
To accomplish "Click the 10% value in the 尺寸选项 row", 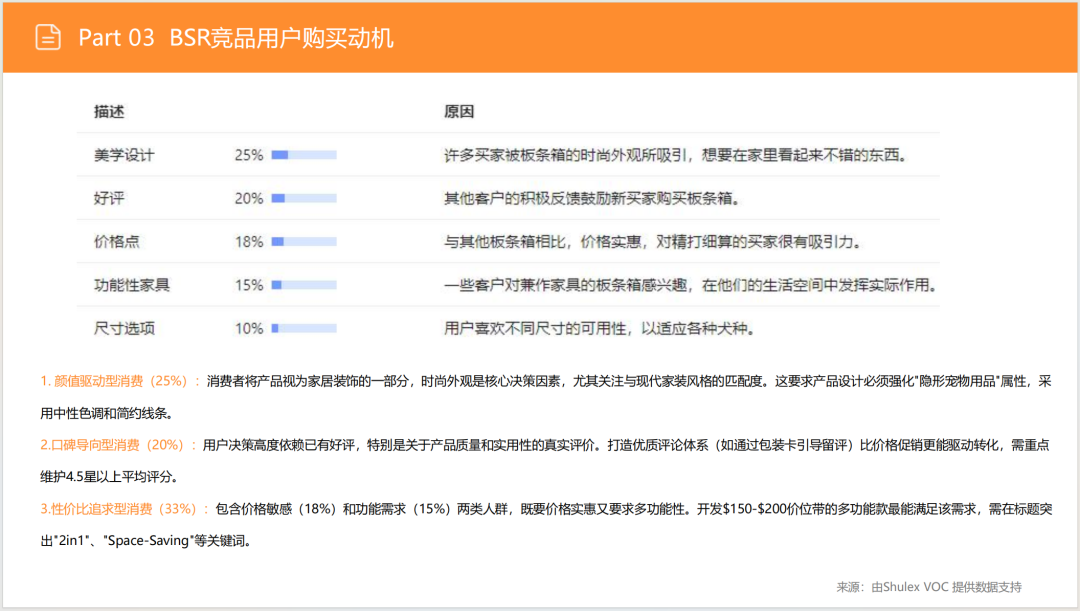I will click(249, 329).
